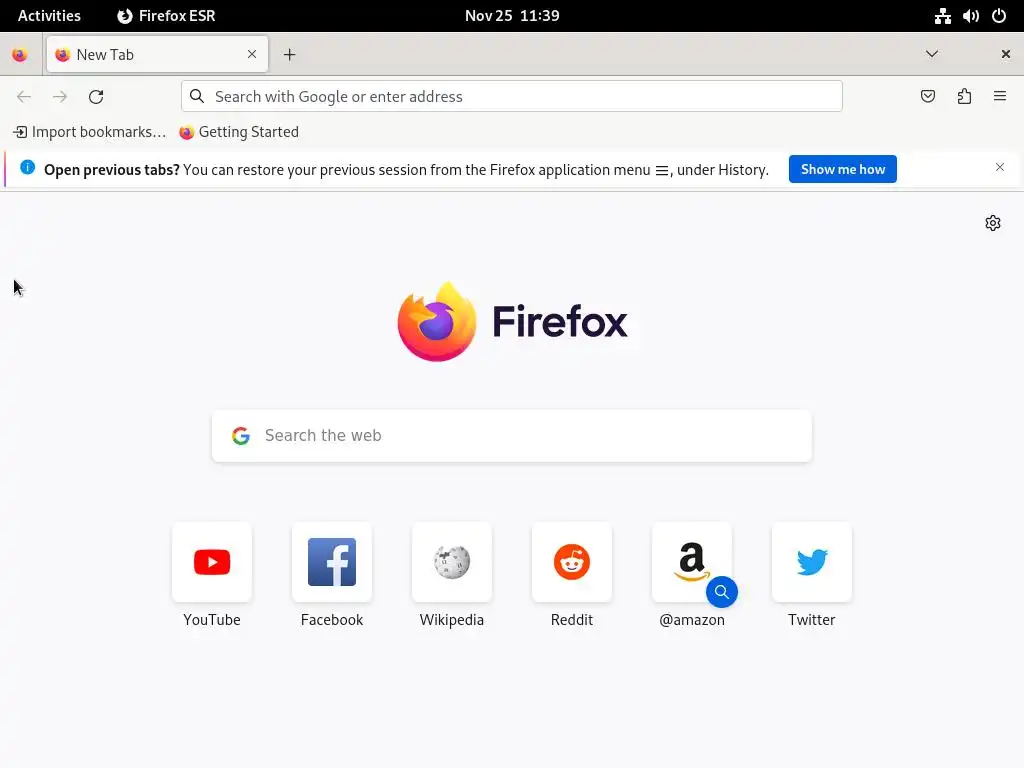Click the Save to Pocket icon
Viewport: 1024px width, 768px height.
tap(927, 96)
